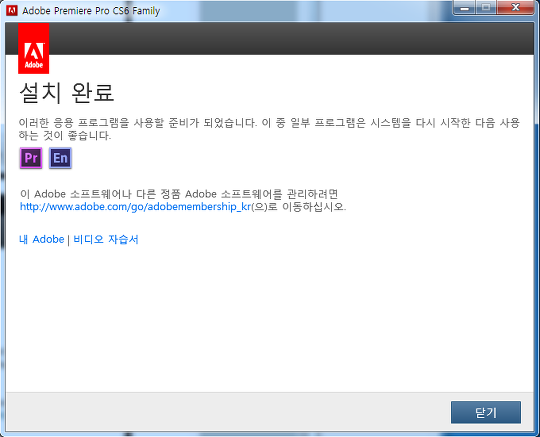Screen dimensions: 540x437
Task: Close the window using the X button
Action: coord(516,8)
